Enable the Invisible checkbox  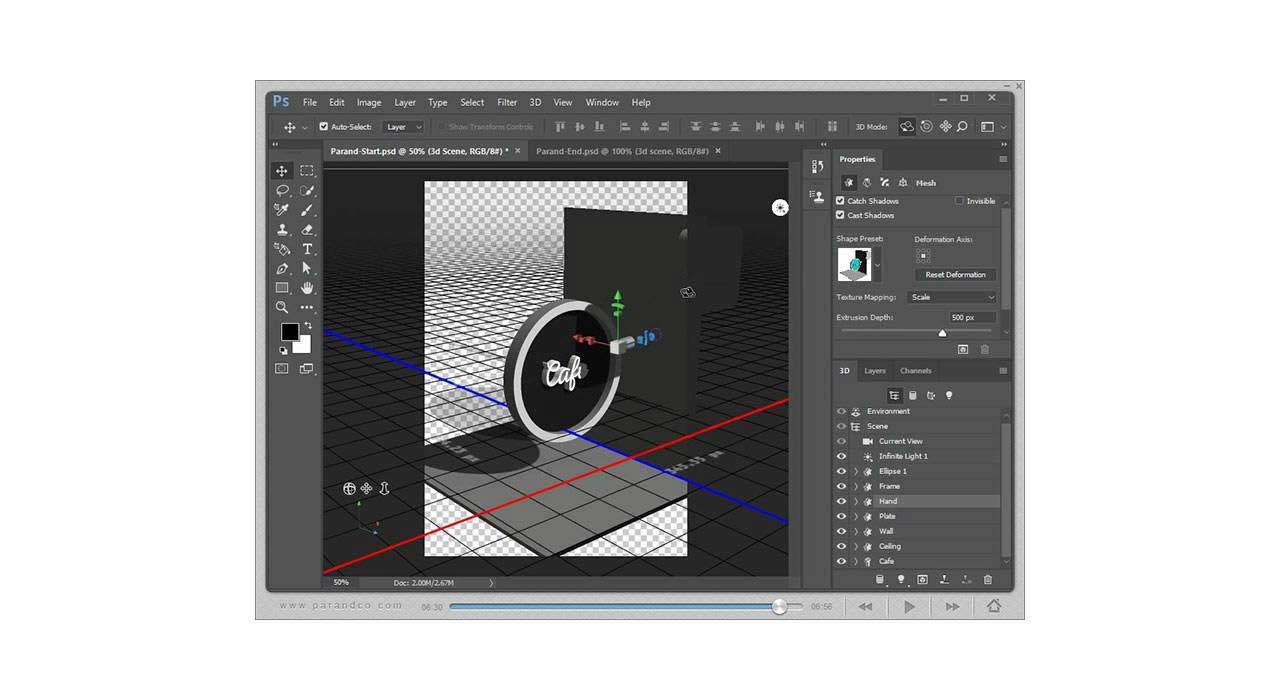[959, 201]
